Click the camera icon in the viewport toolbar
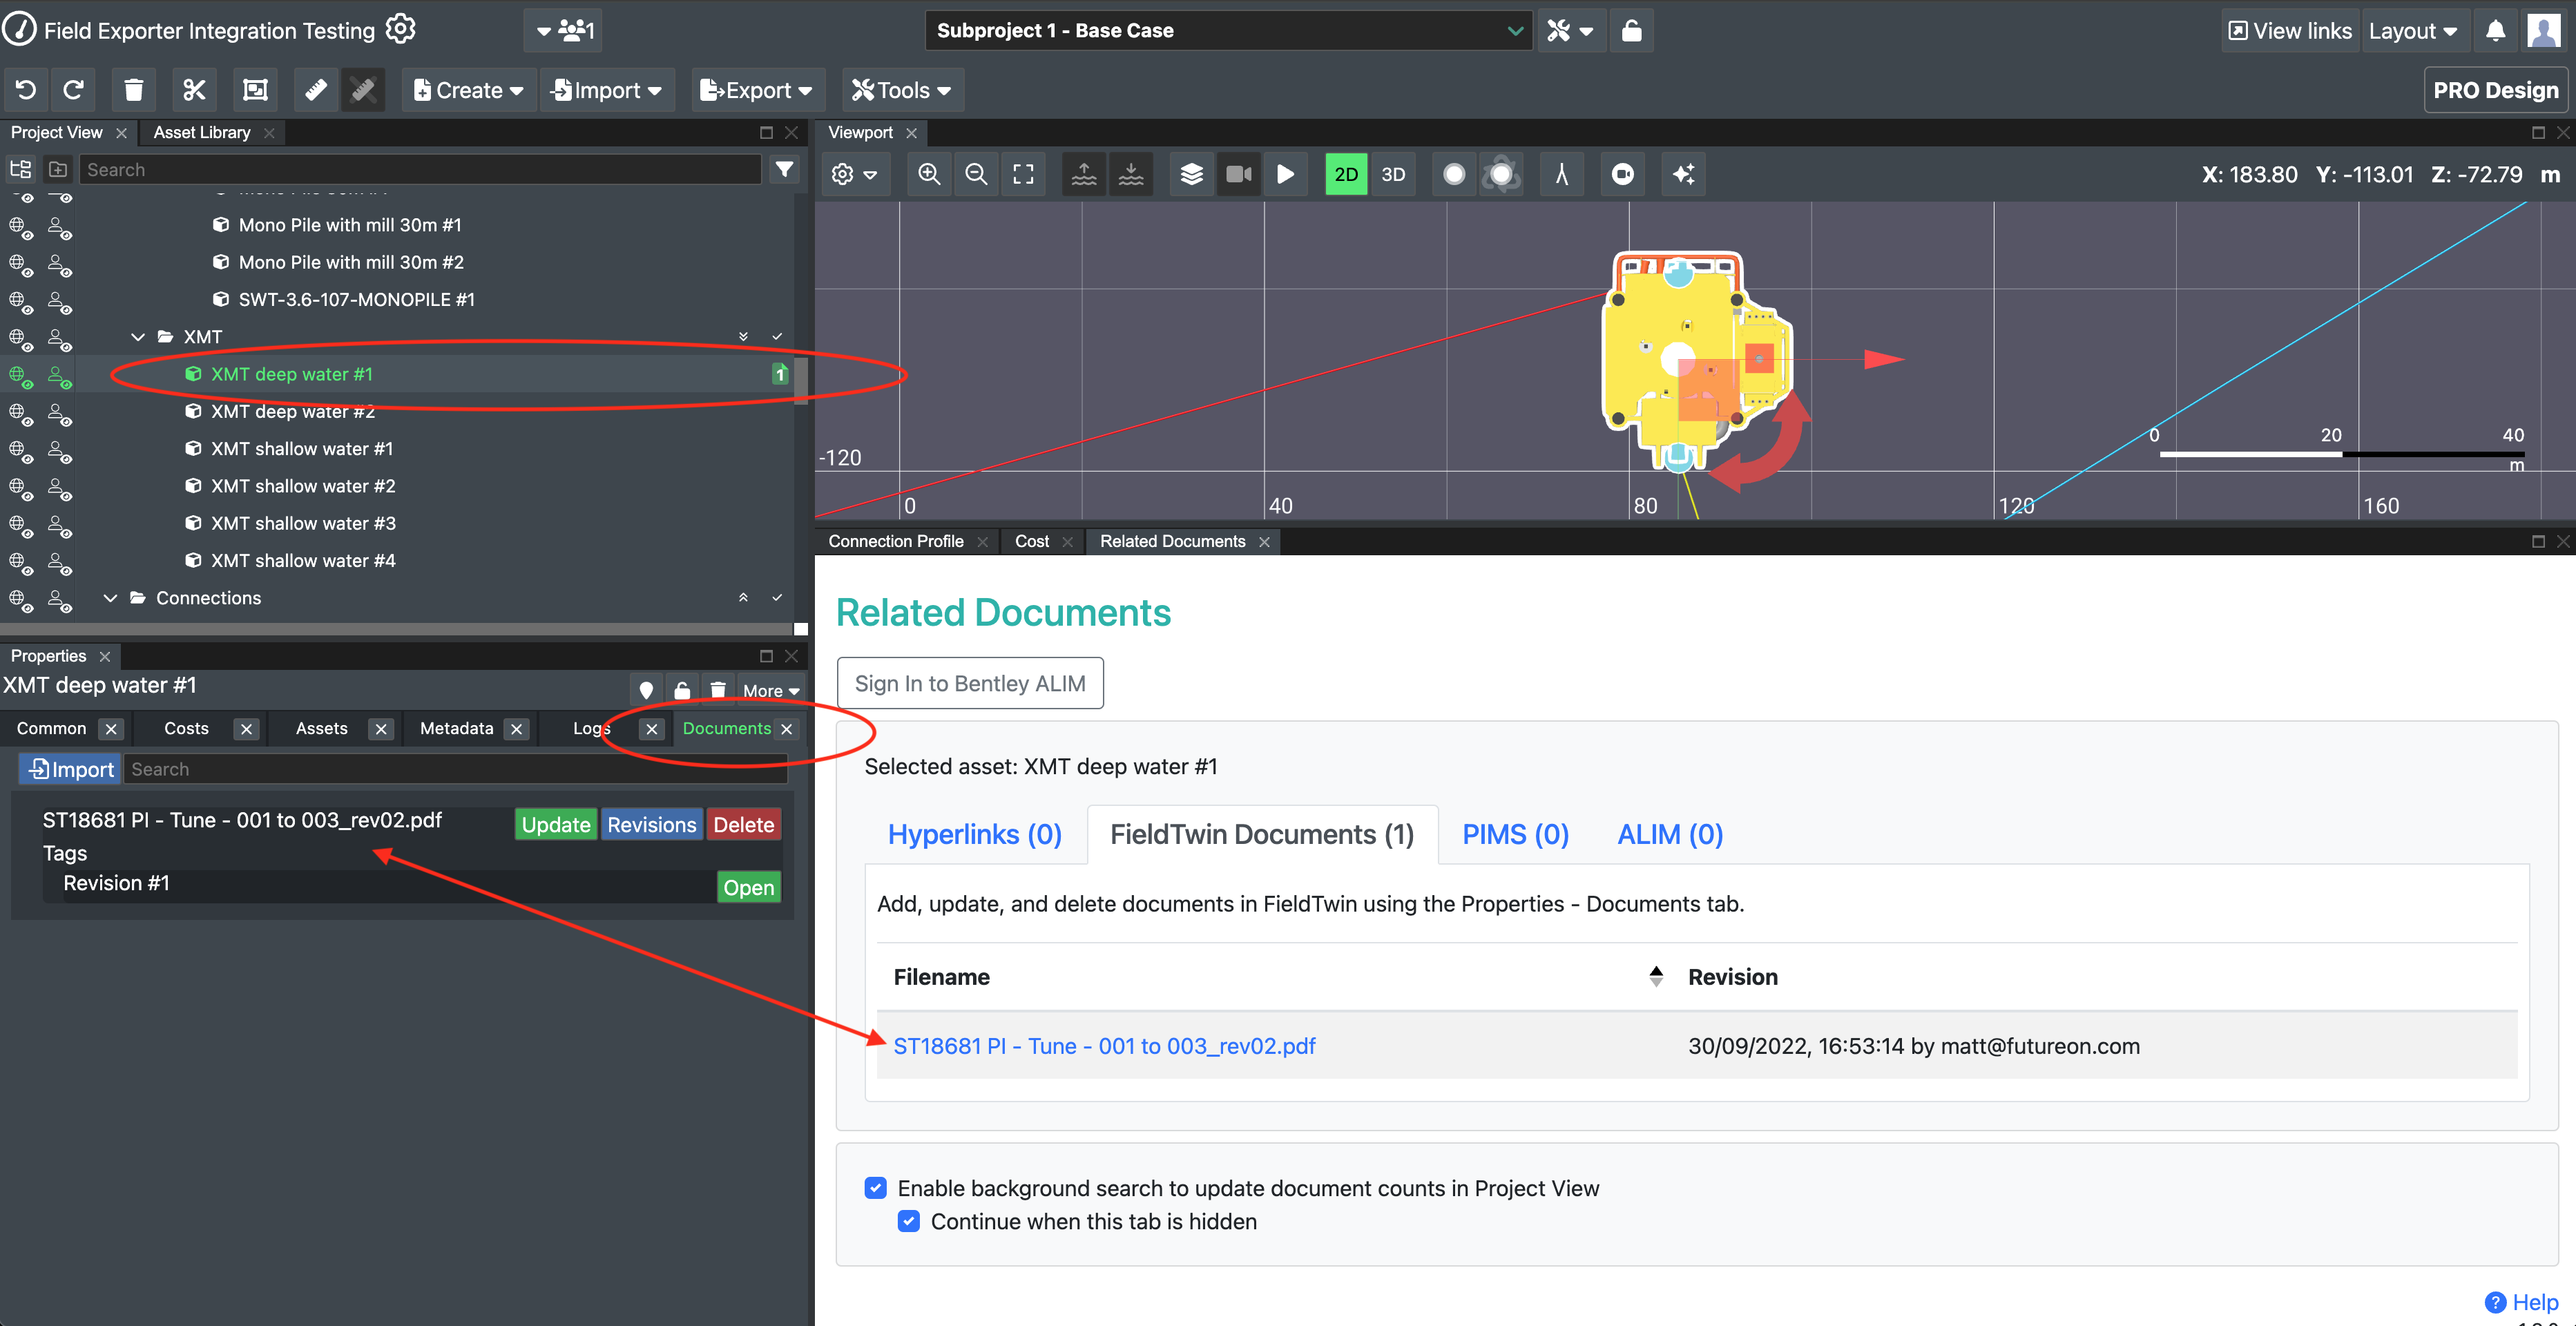2576x1326 pixels. (1238, 174)
